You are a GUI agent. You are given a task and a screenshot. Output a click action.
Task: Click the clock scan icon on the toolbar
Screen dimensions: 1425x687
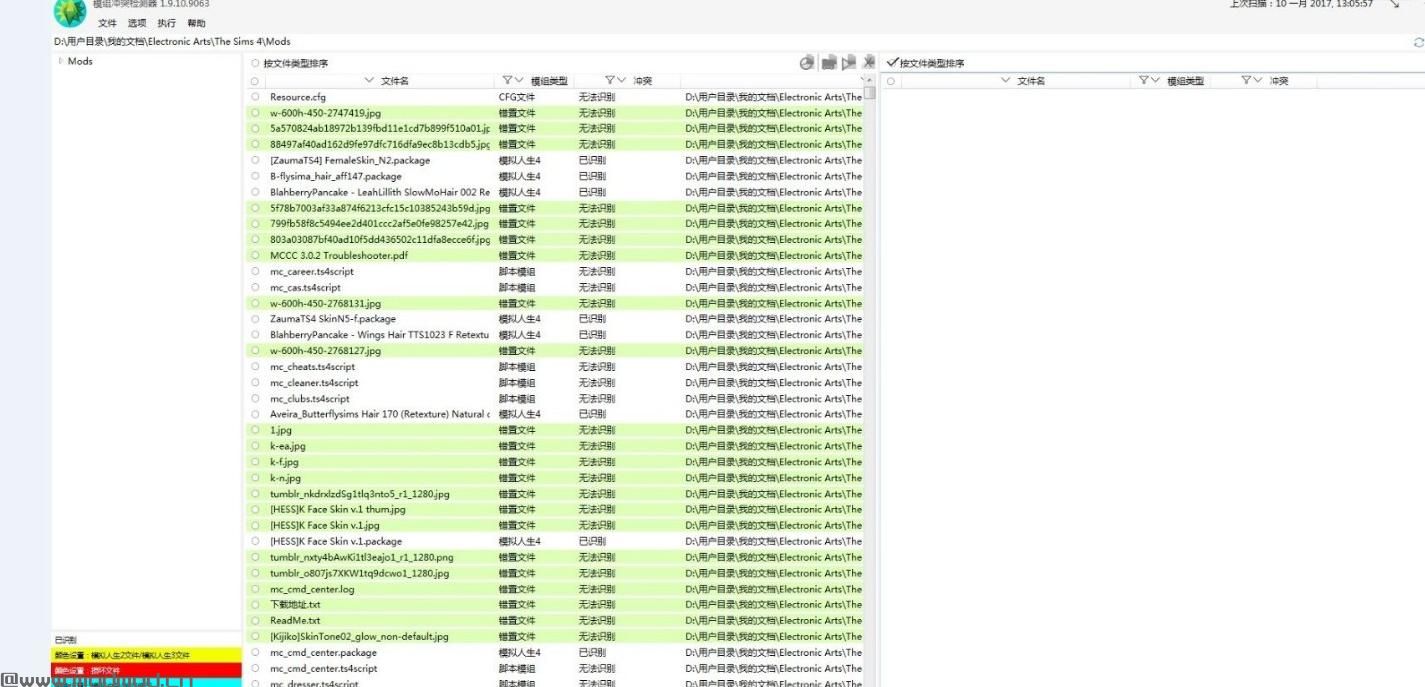807,62
